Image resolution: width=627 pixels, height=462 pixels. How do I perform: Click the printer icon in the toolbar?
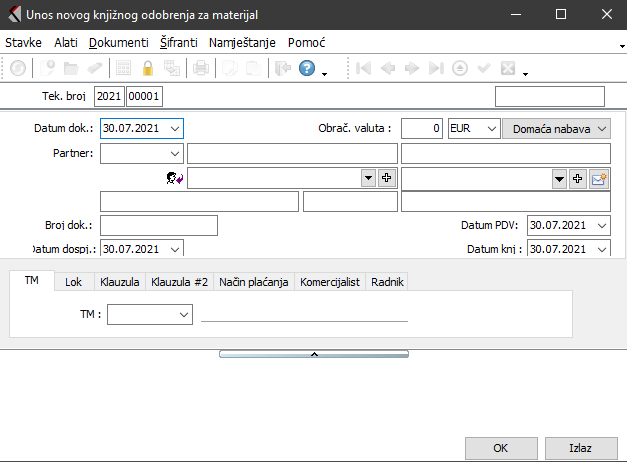pyautogui.click(x=201, y=69)
